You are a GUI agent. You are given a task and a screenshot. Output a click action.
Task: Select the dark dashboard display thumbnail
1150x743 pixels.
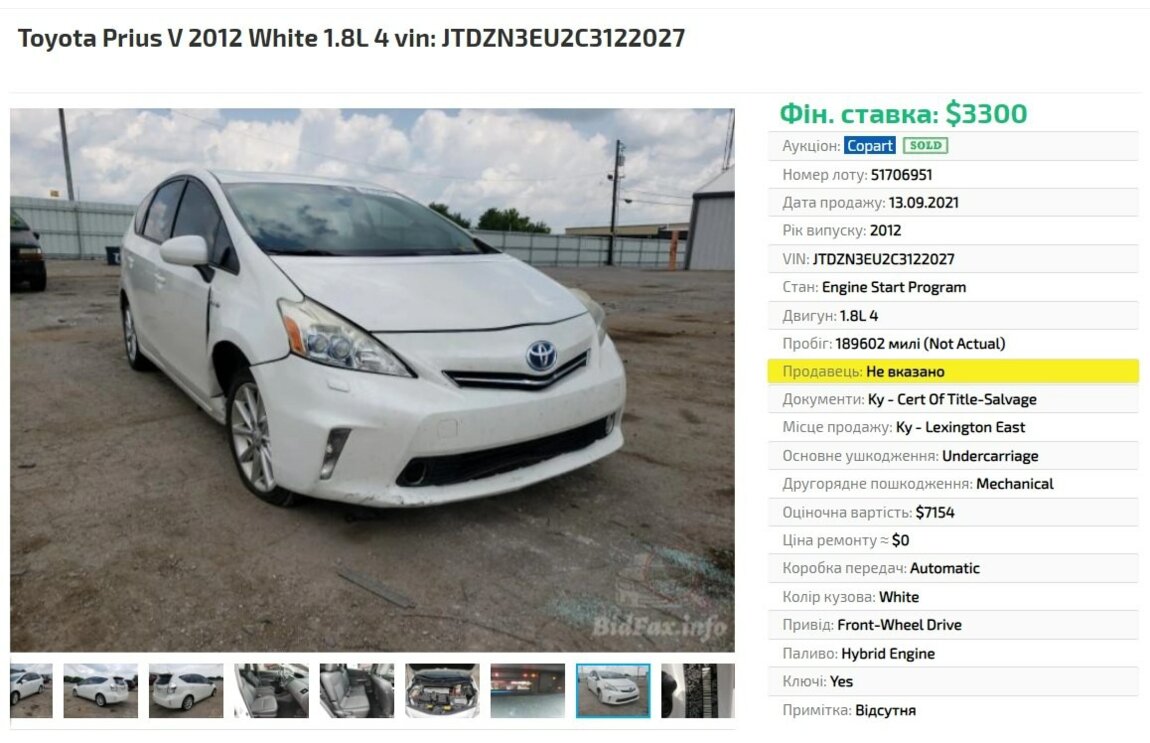[x=527, y=690]
